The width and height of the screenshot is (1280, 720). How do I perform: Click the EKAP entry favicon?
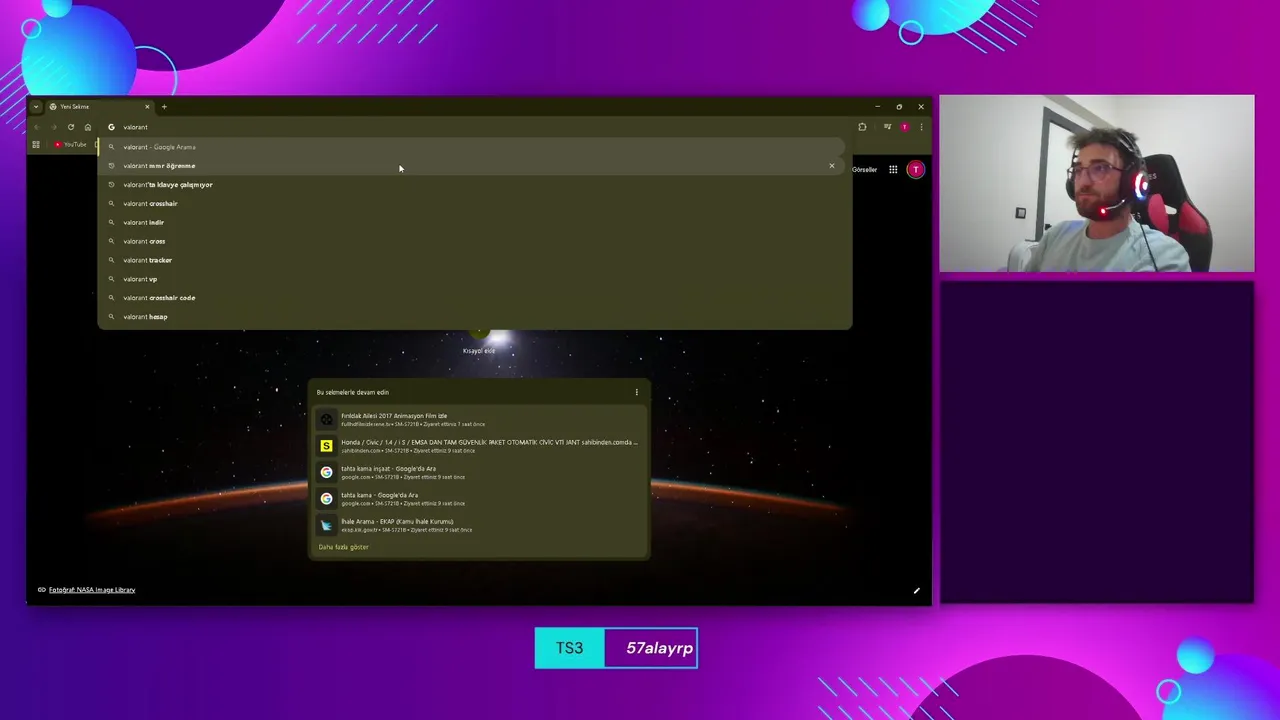[326, 525]
